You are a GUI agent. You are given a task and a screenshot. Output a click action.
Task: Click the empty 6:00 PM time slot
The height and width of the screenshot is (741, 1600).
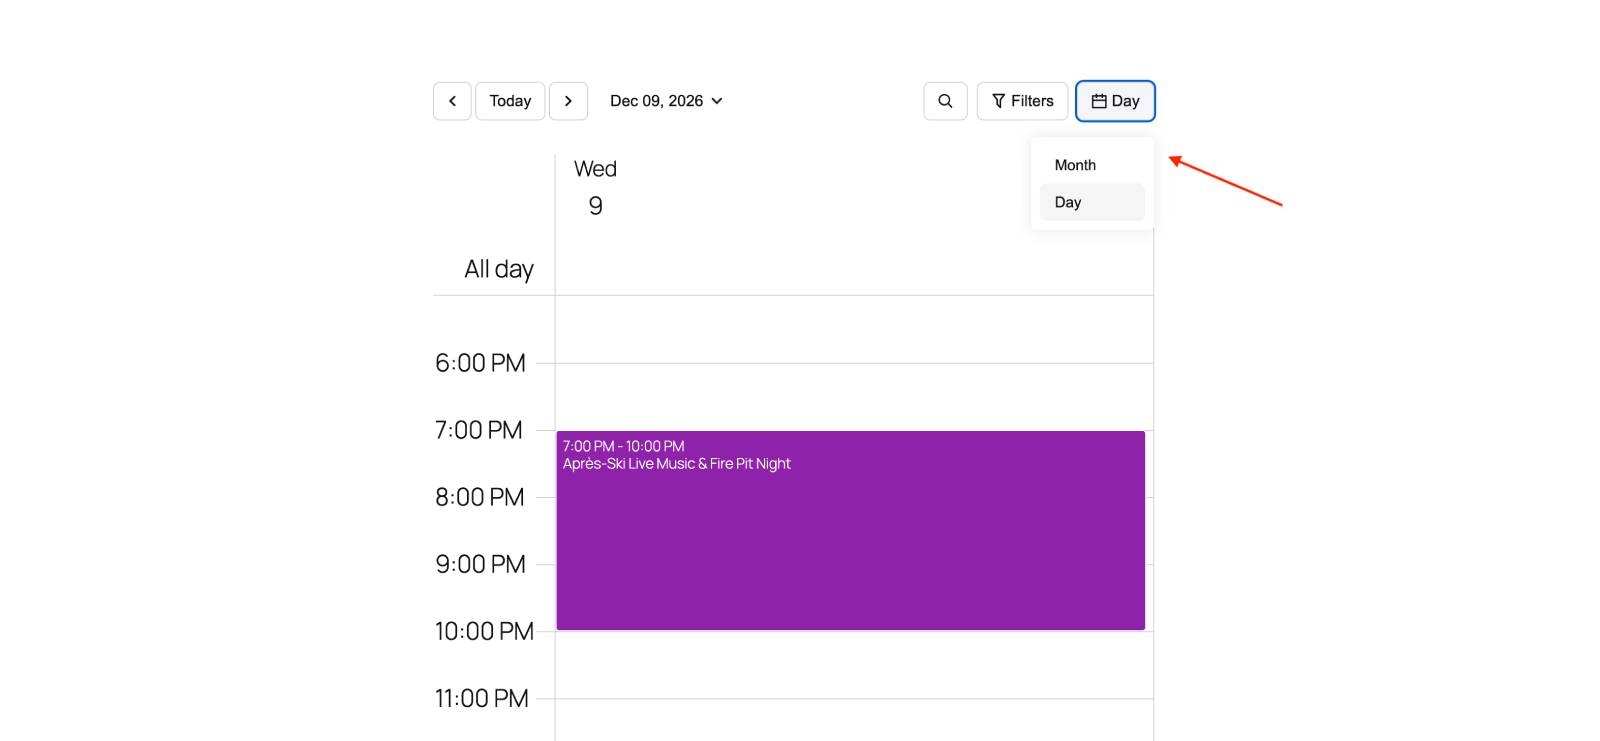850,396
